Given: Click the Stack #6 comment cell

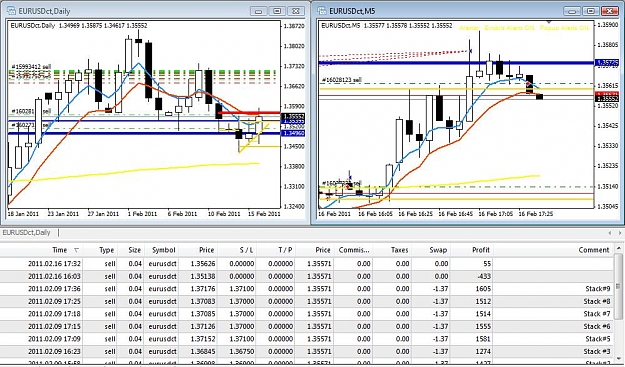Looking at the screenshot, I should (597, 326).
